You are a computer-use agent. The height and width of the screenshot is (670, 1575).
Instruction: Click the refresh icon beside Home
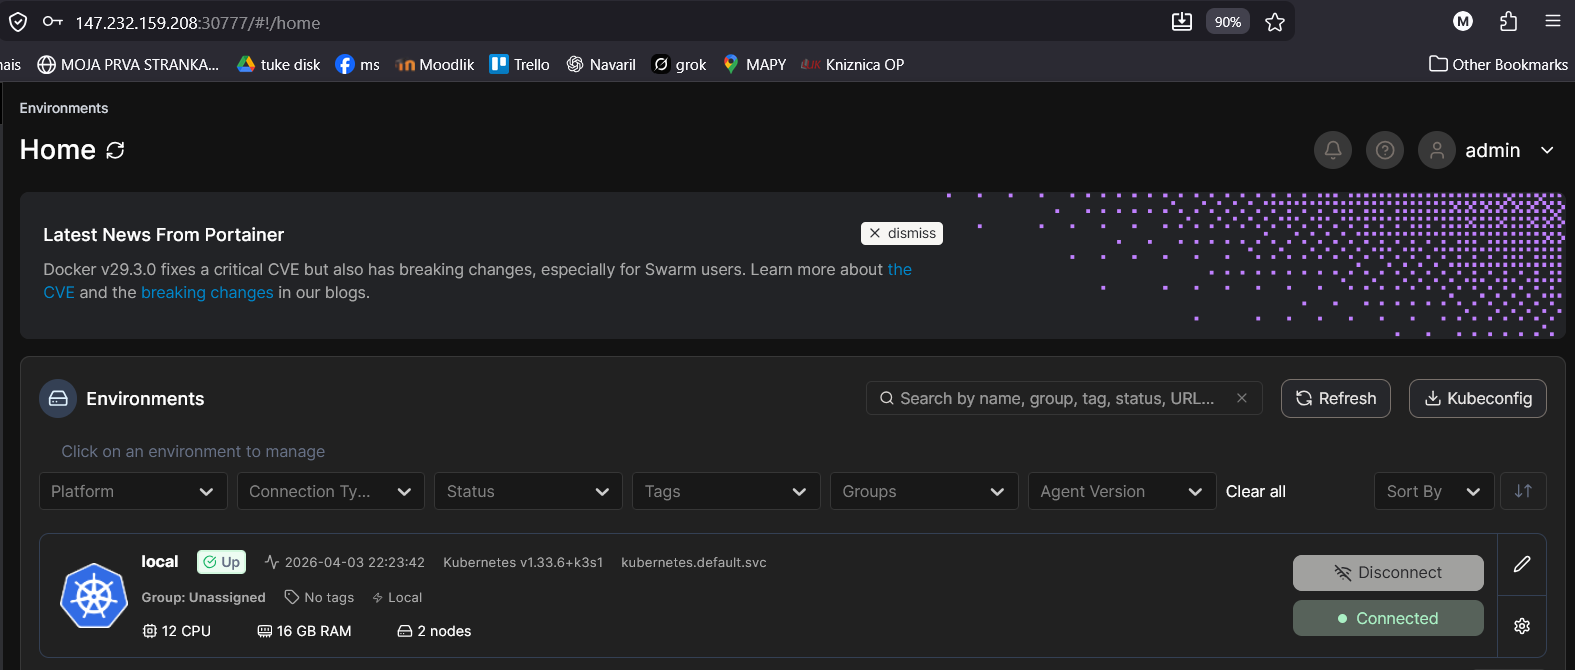116,150
